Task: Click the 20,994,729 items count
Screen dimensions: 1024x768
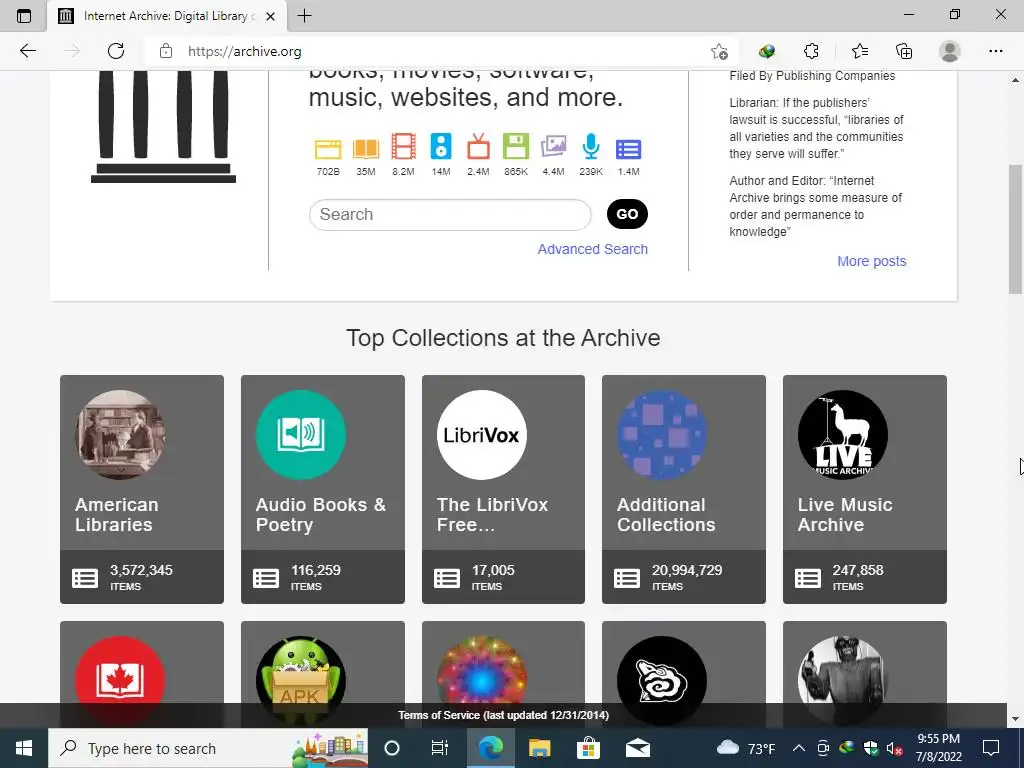Action: [687, 570]
